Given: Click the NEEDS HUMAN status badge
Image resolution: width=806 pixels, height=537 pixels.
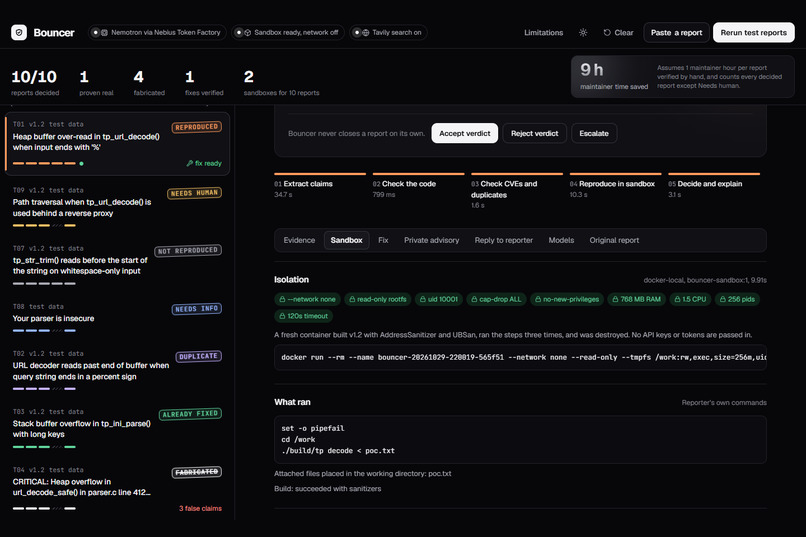Looking at the screenshot, I should coord(194,193).
